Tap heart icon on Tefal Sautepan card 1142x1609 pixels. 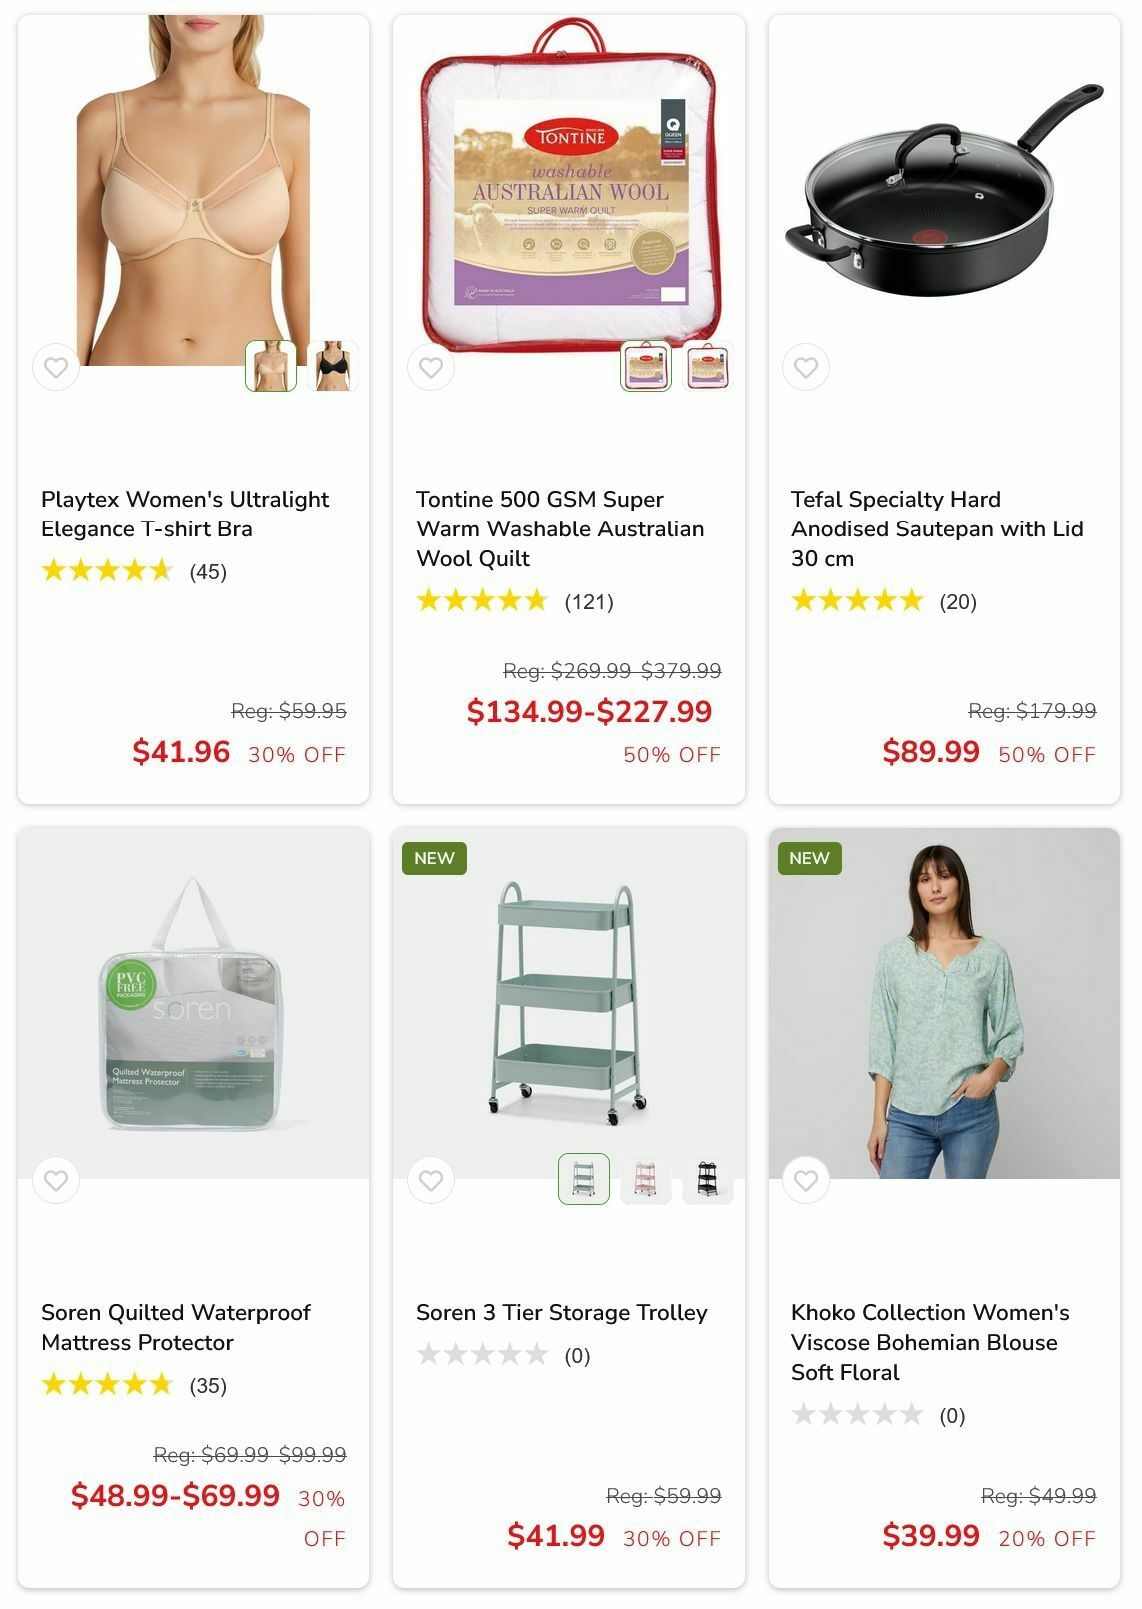click(x=806, y=367)
